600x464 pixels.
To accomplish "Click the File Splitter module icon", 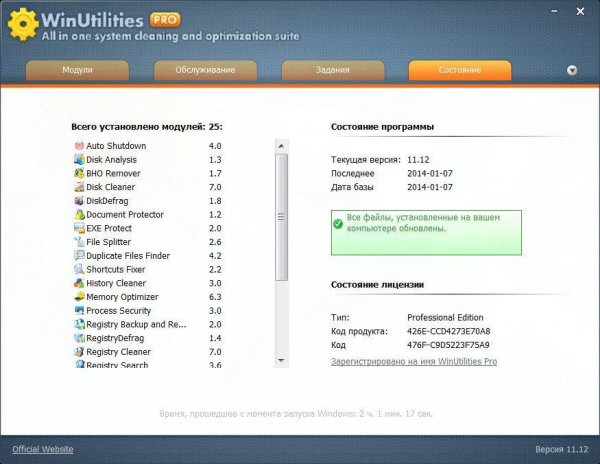I will [x=79, y=242].
